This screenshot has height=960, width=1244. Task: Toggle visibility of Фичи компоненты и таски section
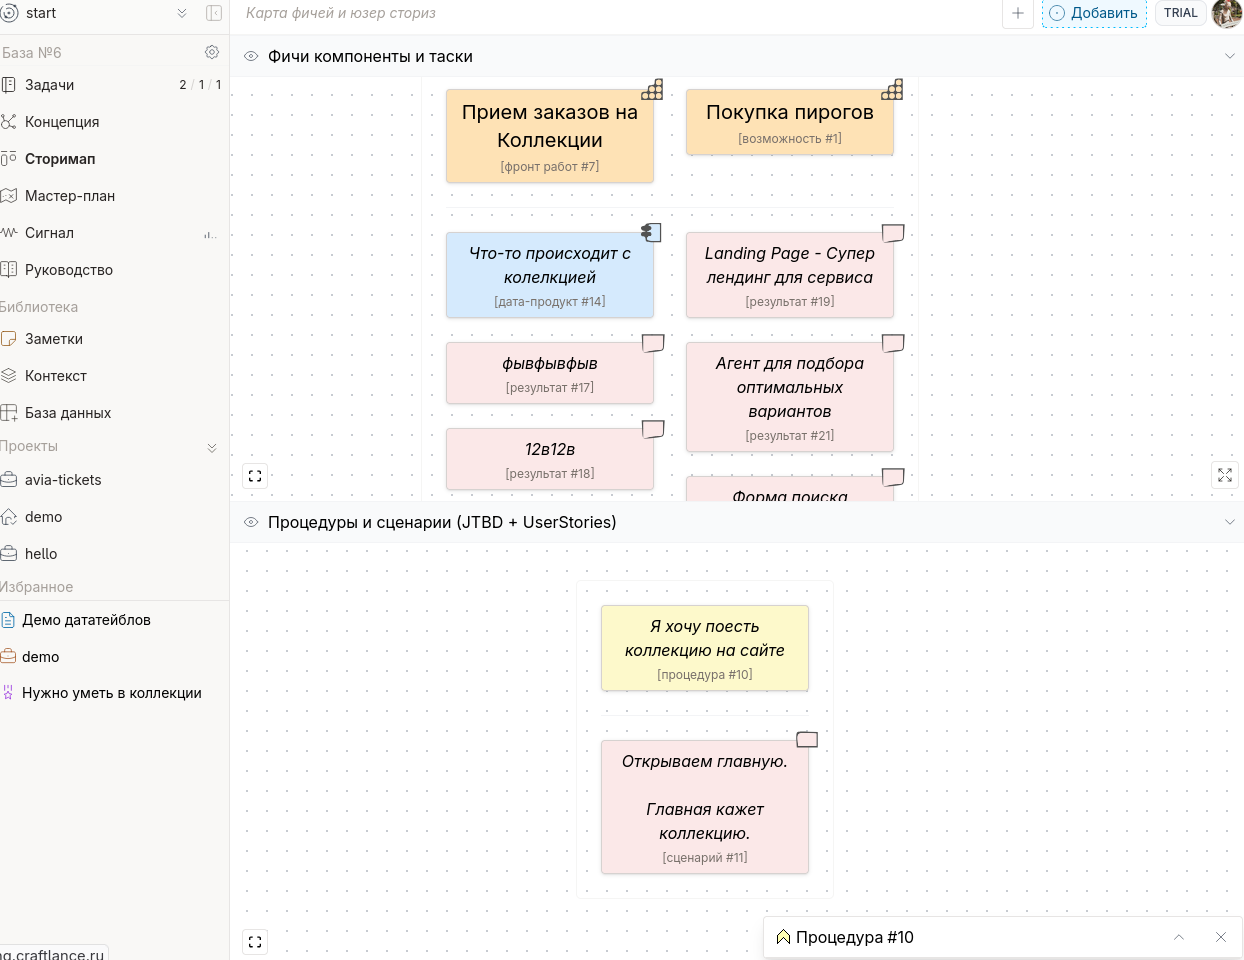point(251,57)
